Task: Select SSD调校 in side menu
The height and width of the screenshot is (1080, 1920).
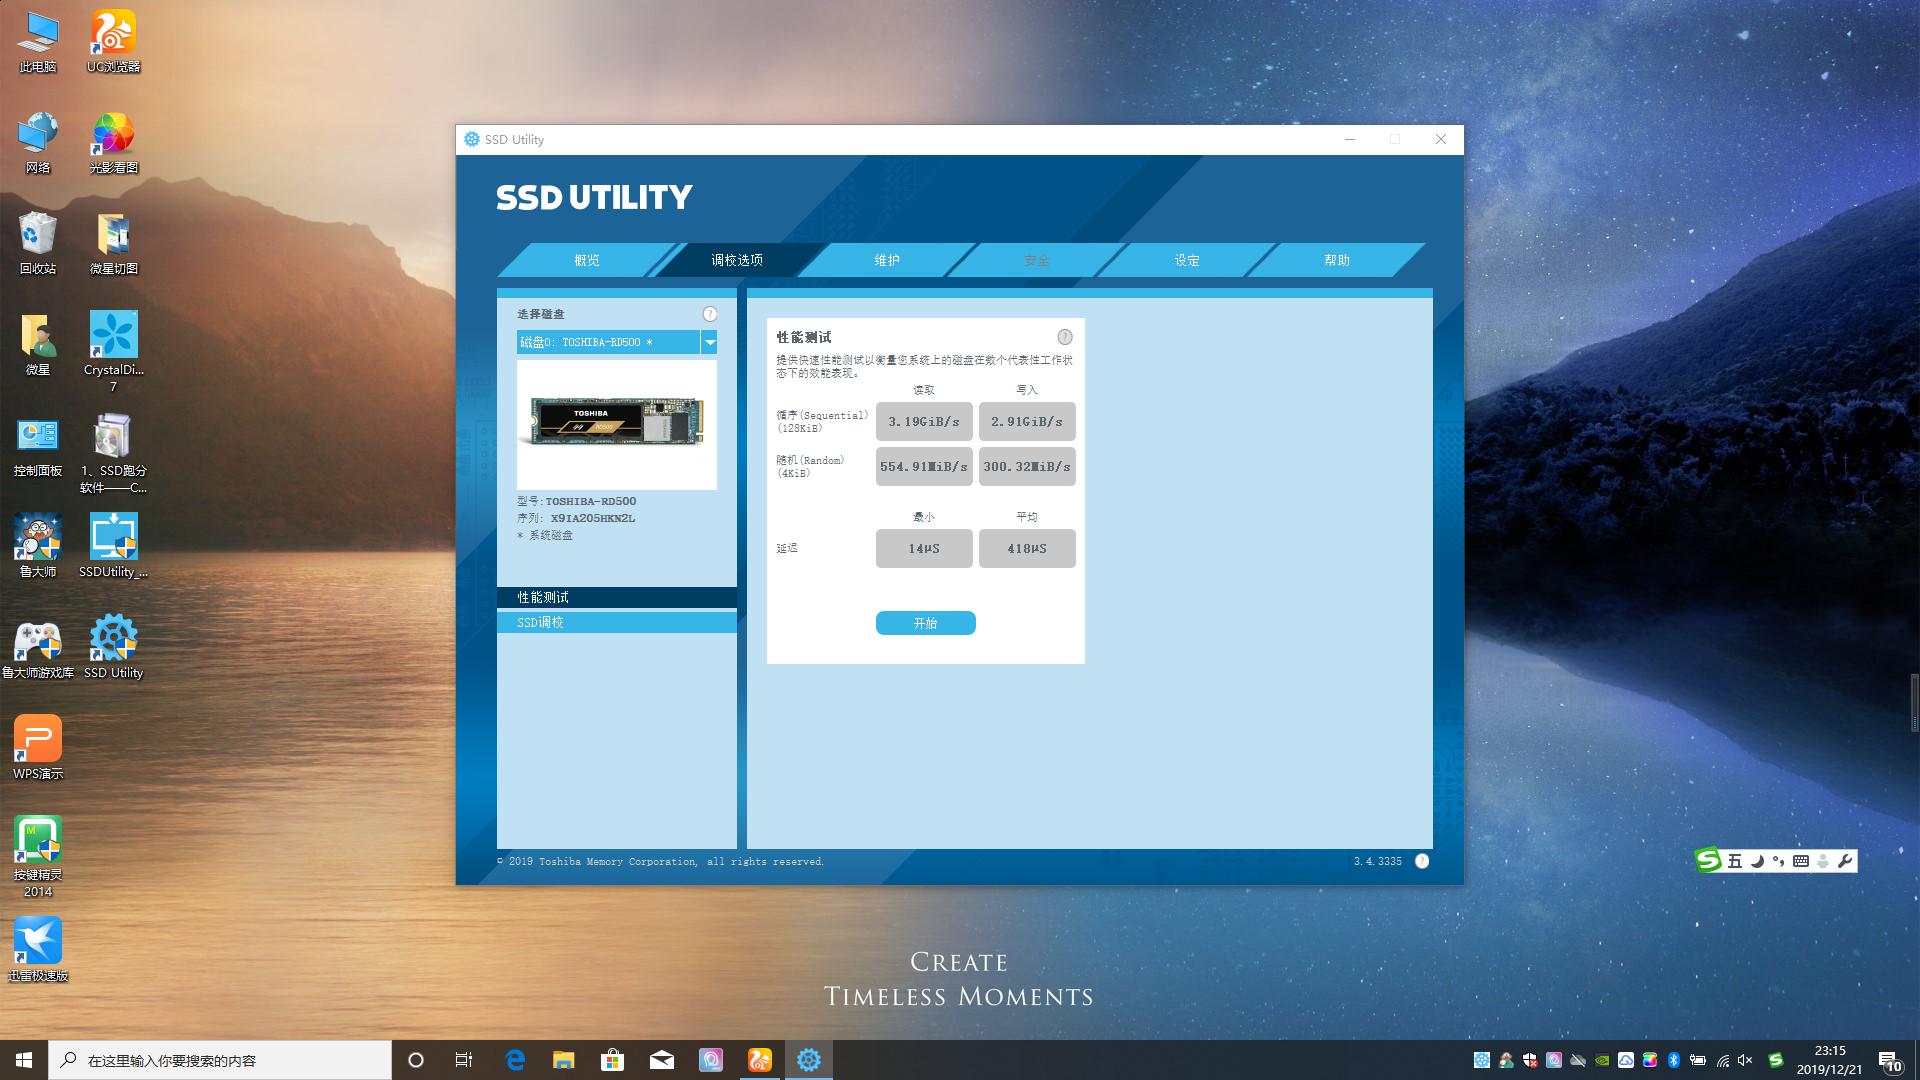Action: tap(616, 622)
